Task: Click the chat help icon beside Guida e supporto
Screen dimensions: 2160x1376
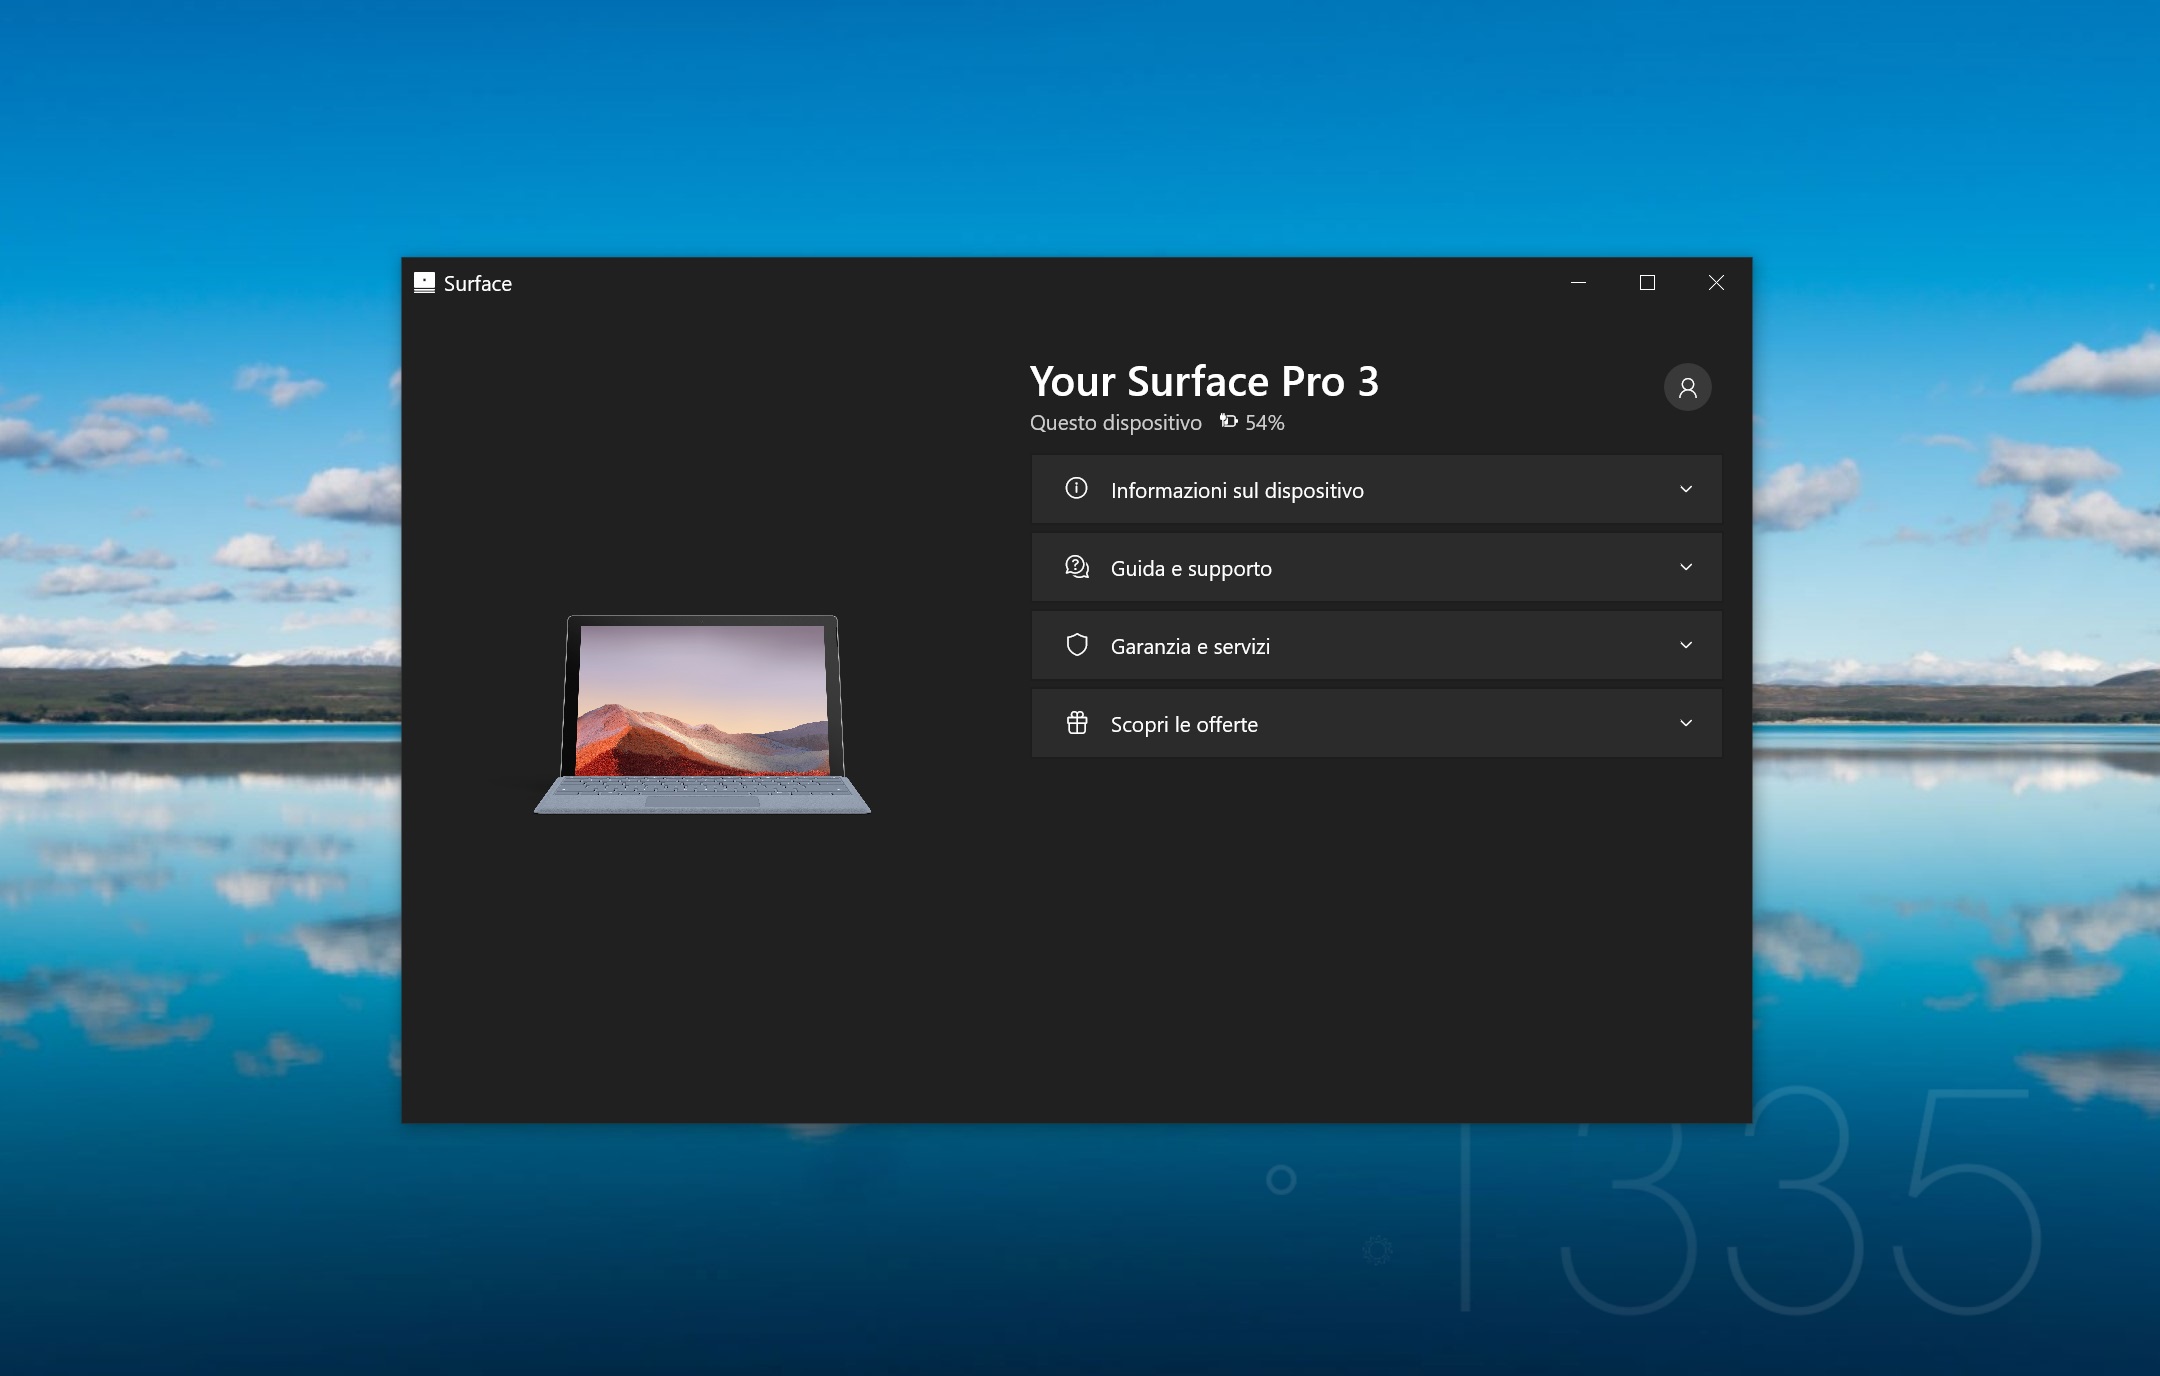Action: click(x=1077, y=567)
